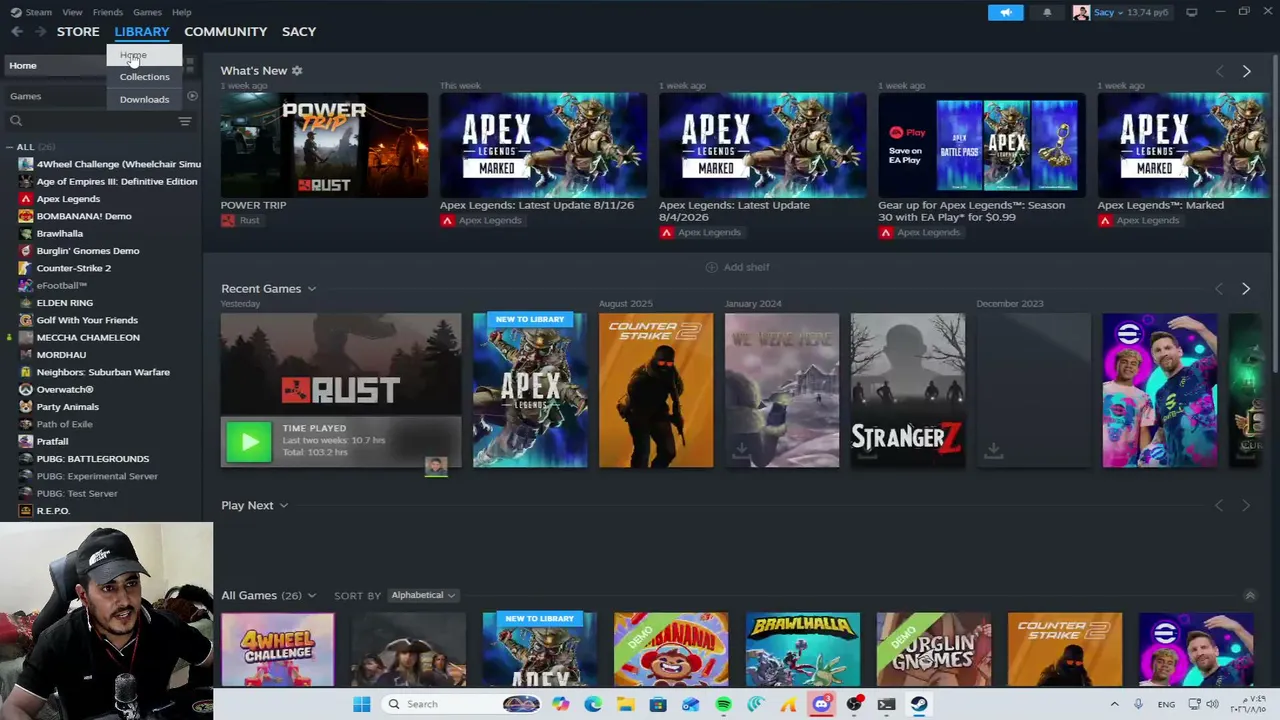Open Microsoft Store from the taskbar
Viewport: 1280px width, 720px height.
(x=658, y=704)
